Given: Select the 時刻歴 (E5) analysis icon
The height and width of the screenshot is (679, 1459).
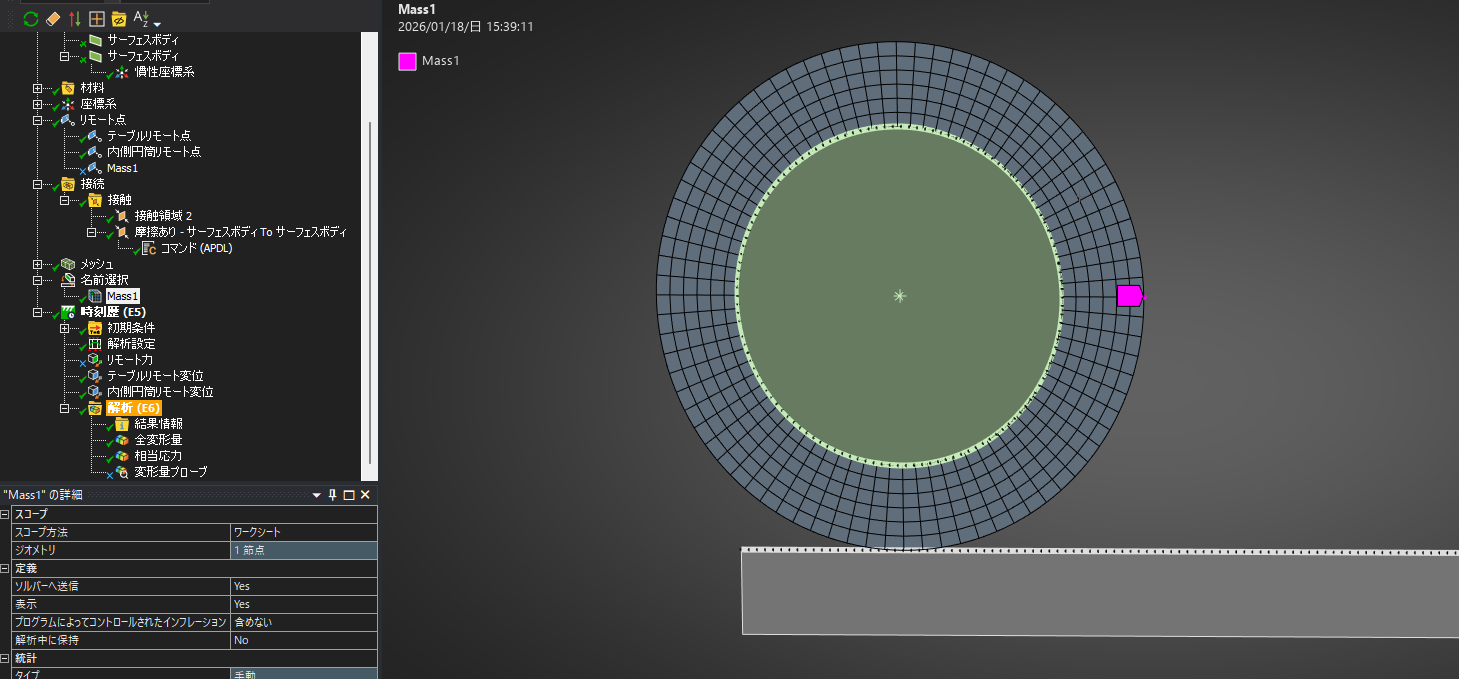Looking at the screenshot, I should 68,312.
